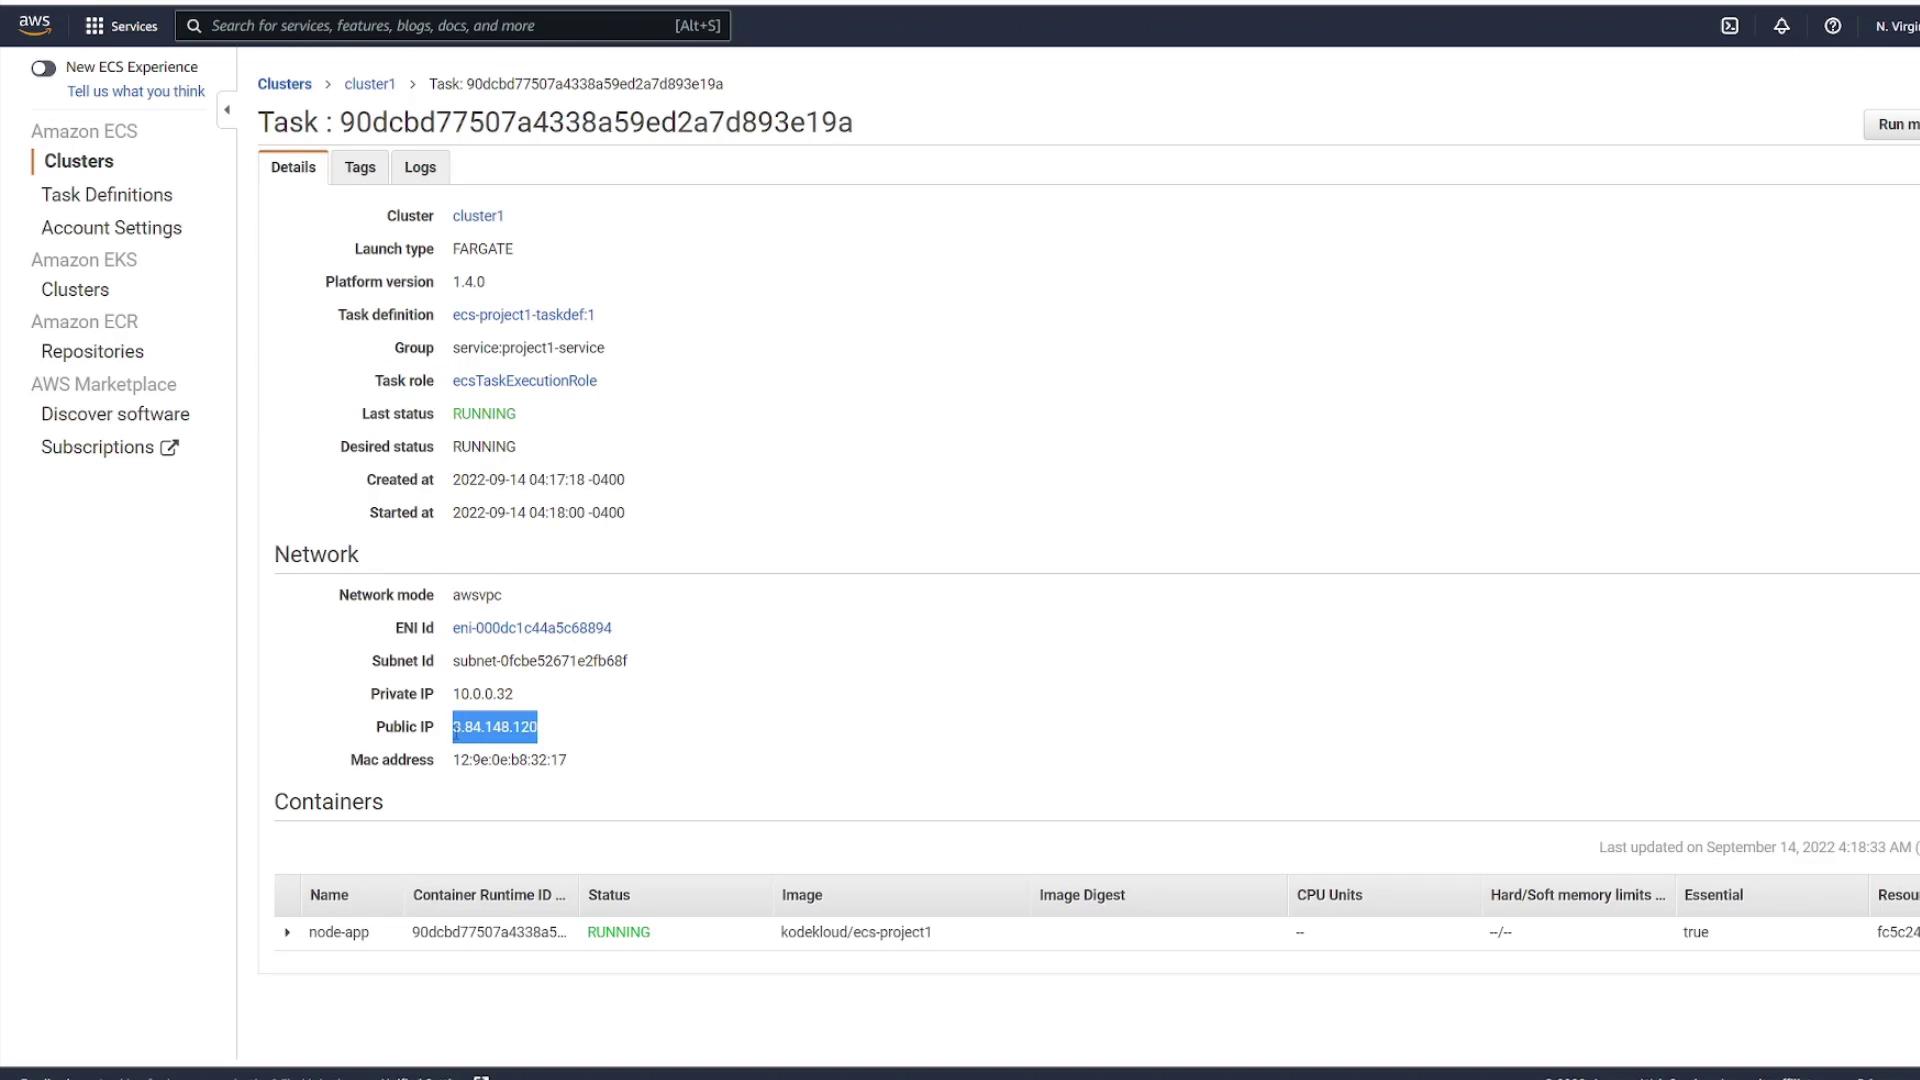Open the ecsTaskExecutionRole link

[x=524, y=381]
